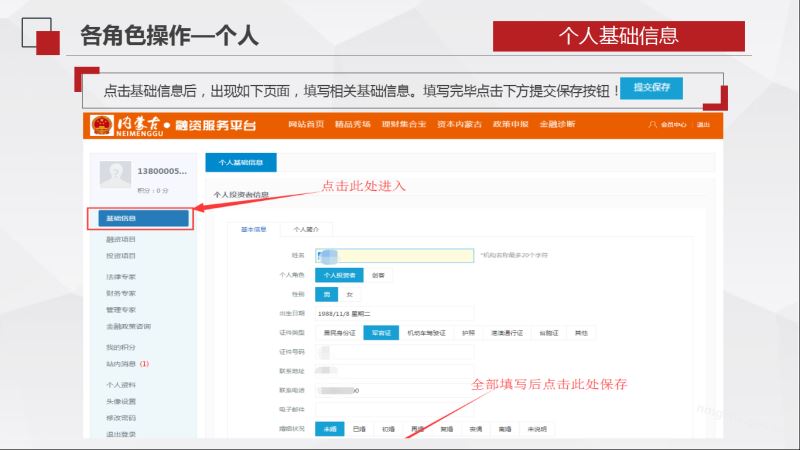800x450 pixels.
Task: Select 已婚 marital status option
Action: pyautogui.click(x=358, y=428)
